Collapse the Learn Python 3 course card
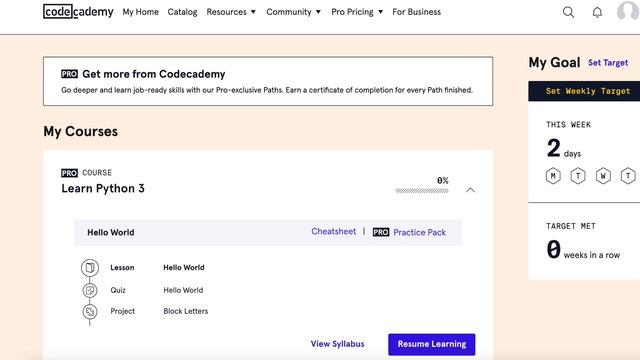Viewport: 640px width, 360px height. pos(470,190)
